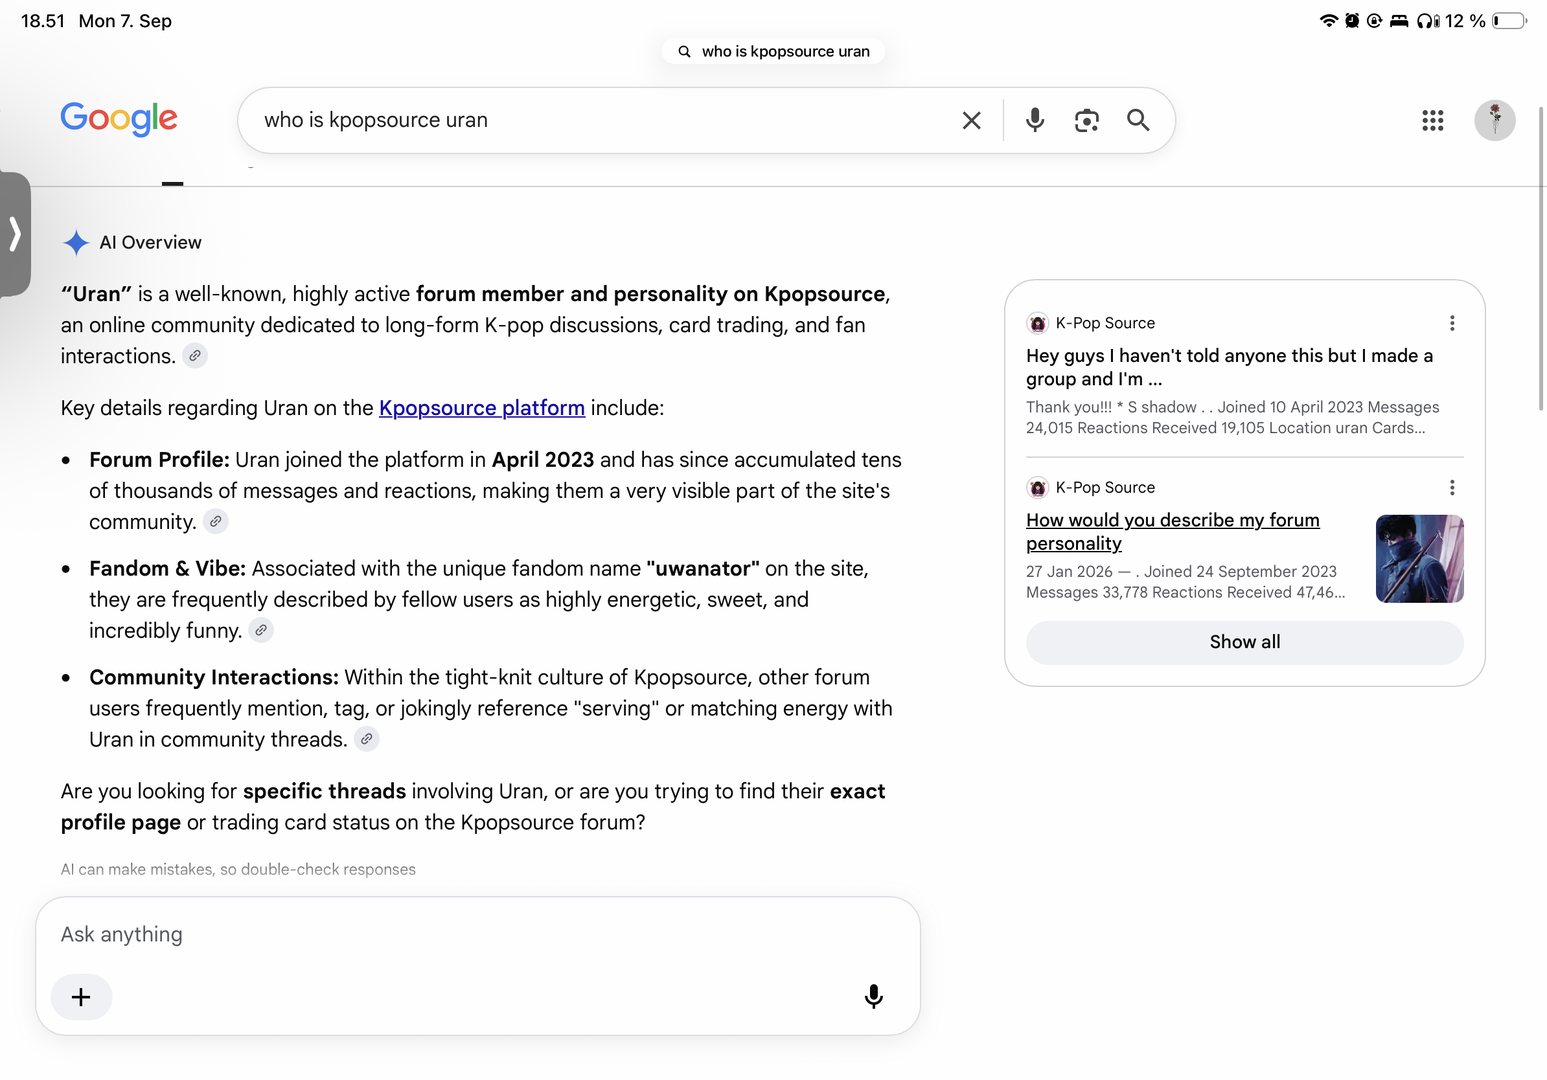Click the "Fandom & Vibe:" bullet heading
Image resolution: width=1547 pixels, height=1080 pixels.
(x=167, y=569)
